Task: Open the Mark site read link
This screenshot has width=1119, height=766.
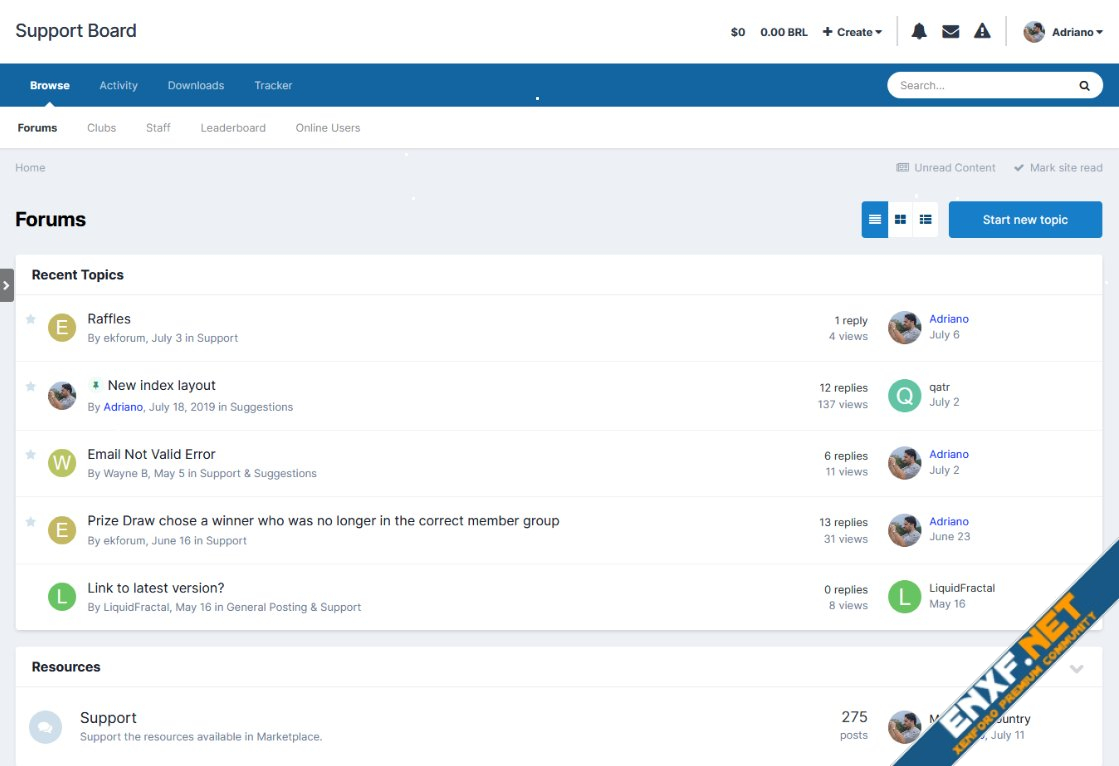Action: (x=1058, y=168)
